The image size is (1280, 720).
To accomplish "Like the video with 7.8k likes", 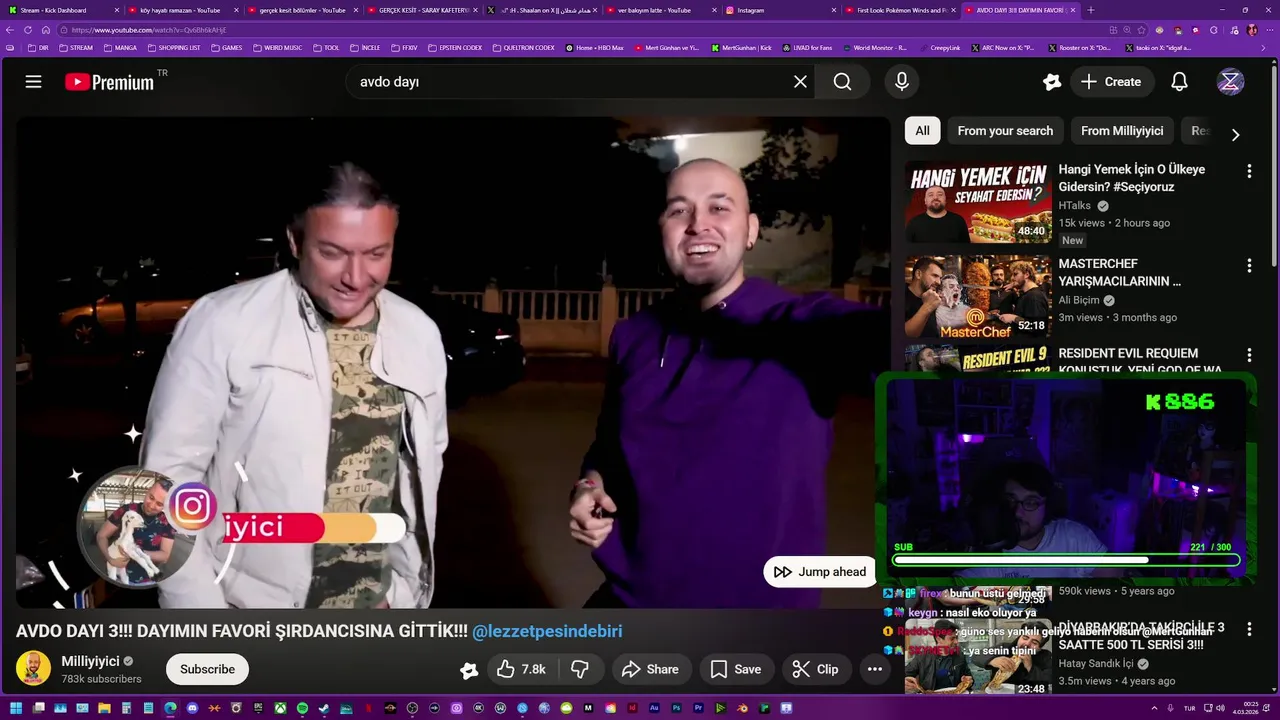I will point(522,669).
